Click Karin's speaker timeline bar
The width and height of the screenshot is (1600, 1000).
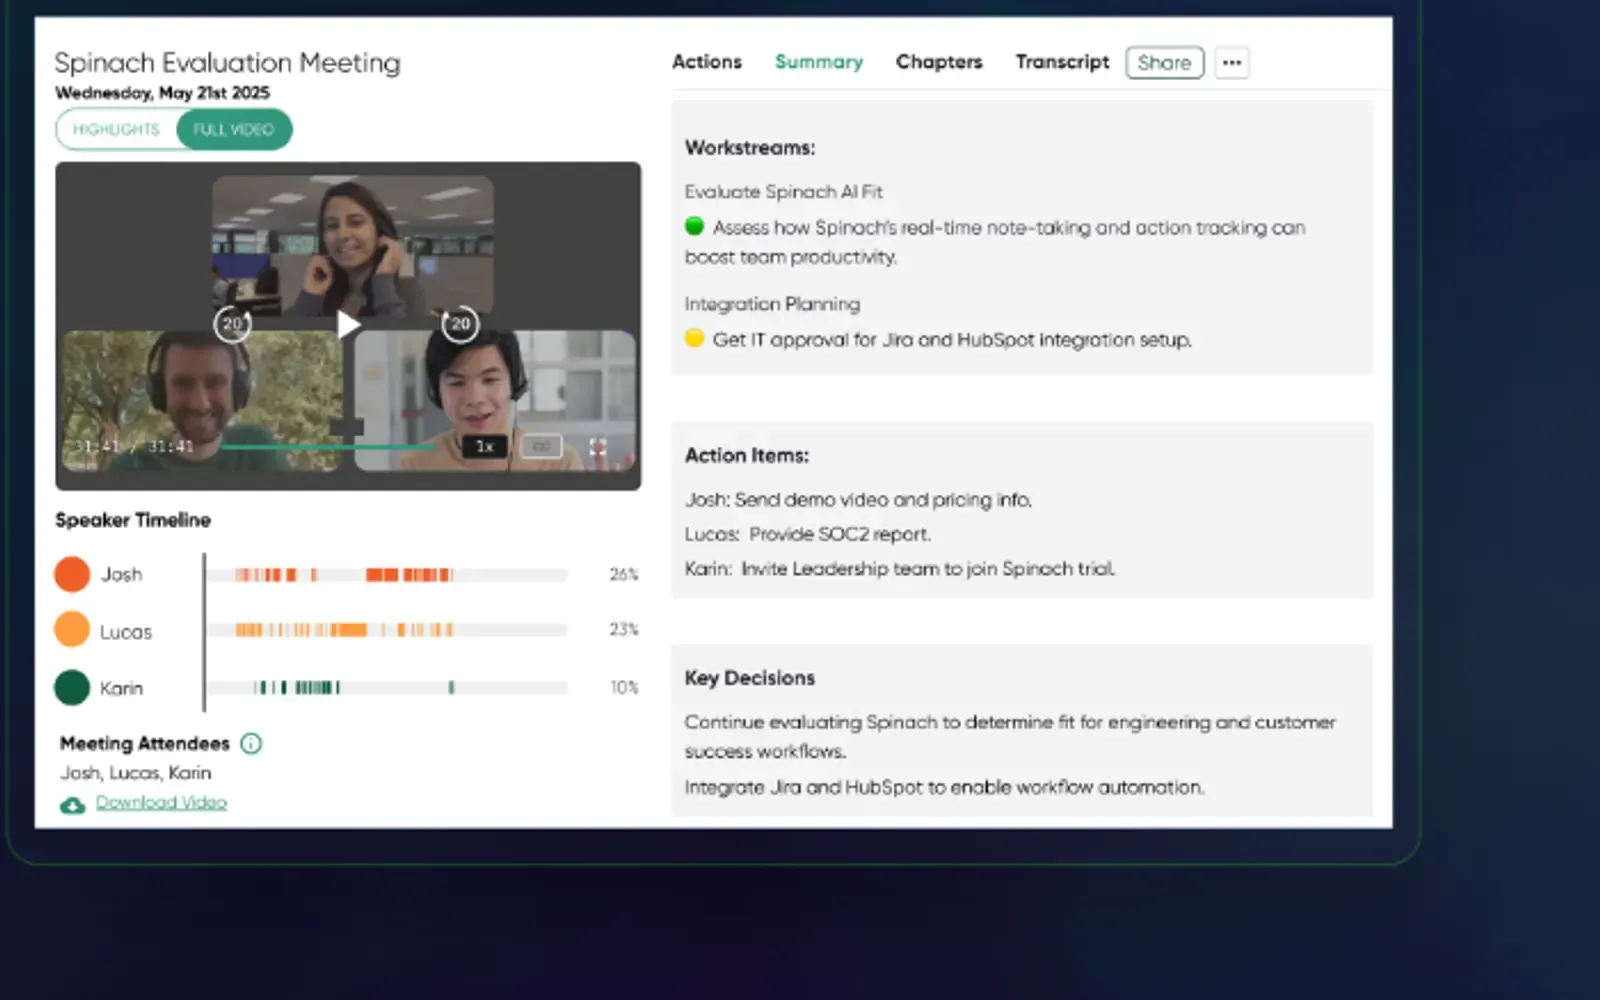click(x=387, y=687)
